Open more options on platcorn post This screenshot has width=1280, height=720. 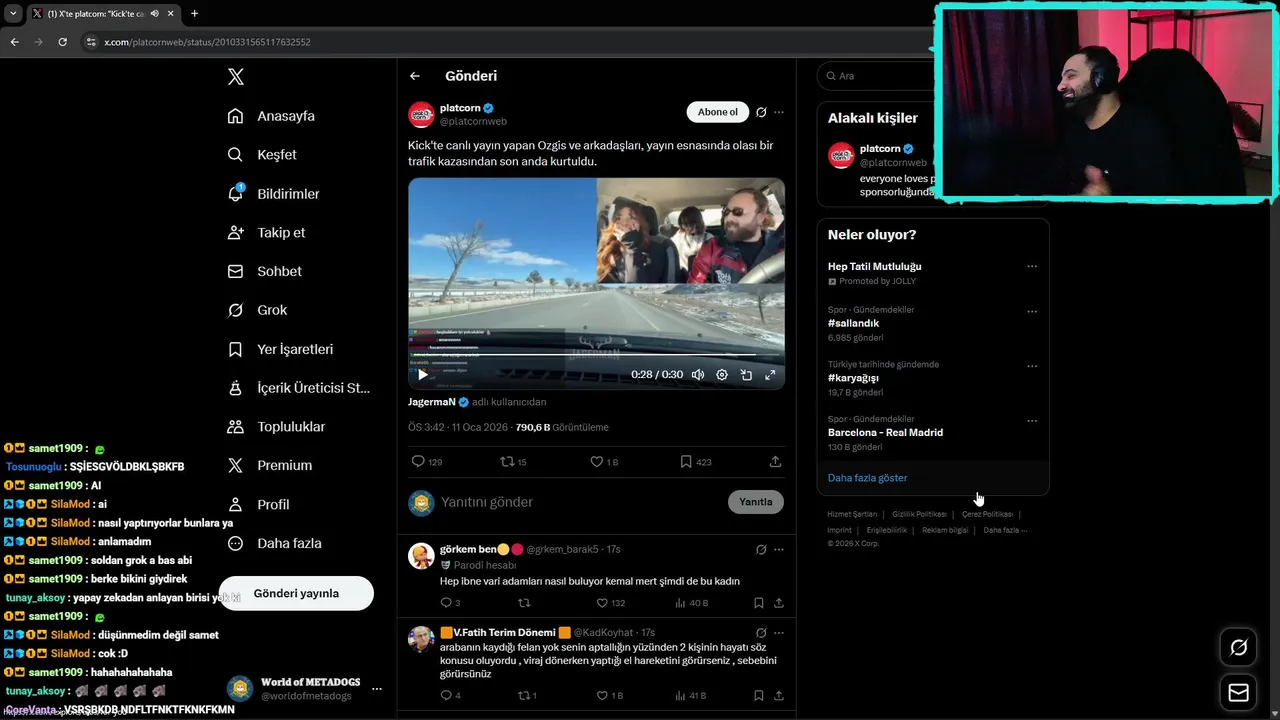pos(779,112)
